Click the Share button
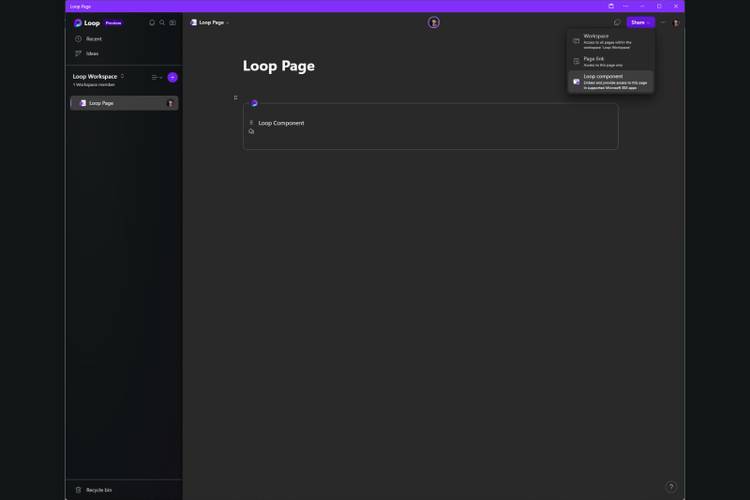 (640, 22)
